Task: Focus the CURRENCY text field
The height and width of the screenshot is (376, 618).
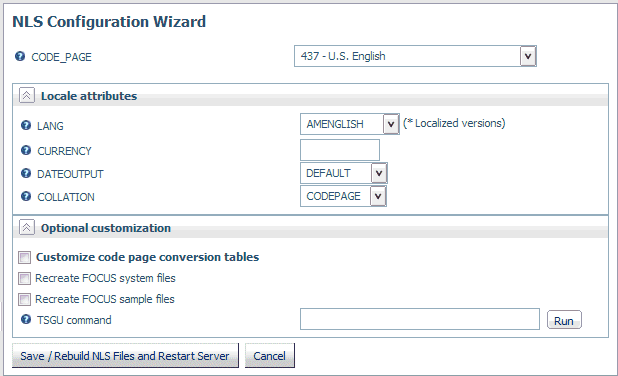Action: pyautogui.click(x=340, y=150)
